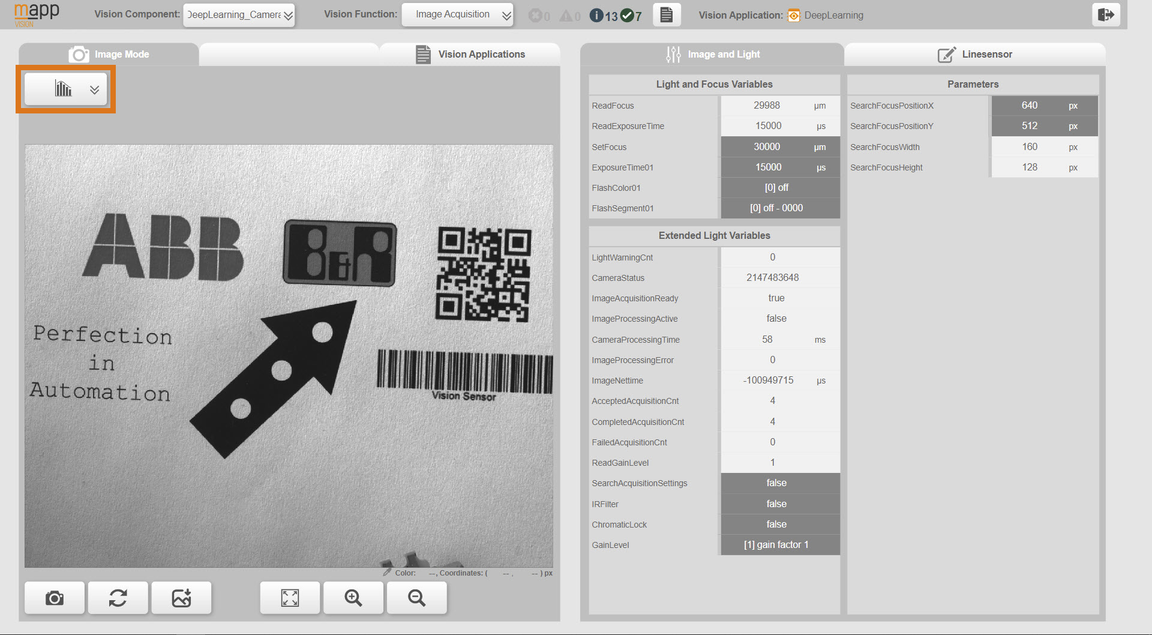Zoom in on the camera image

[x=353, y=598]
